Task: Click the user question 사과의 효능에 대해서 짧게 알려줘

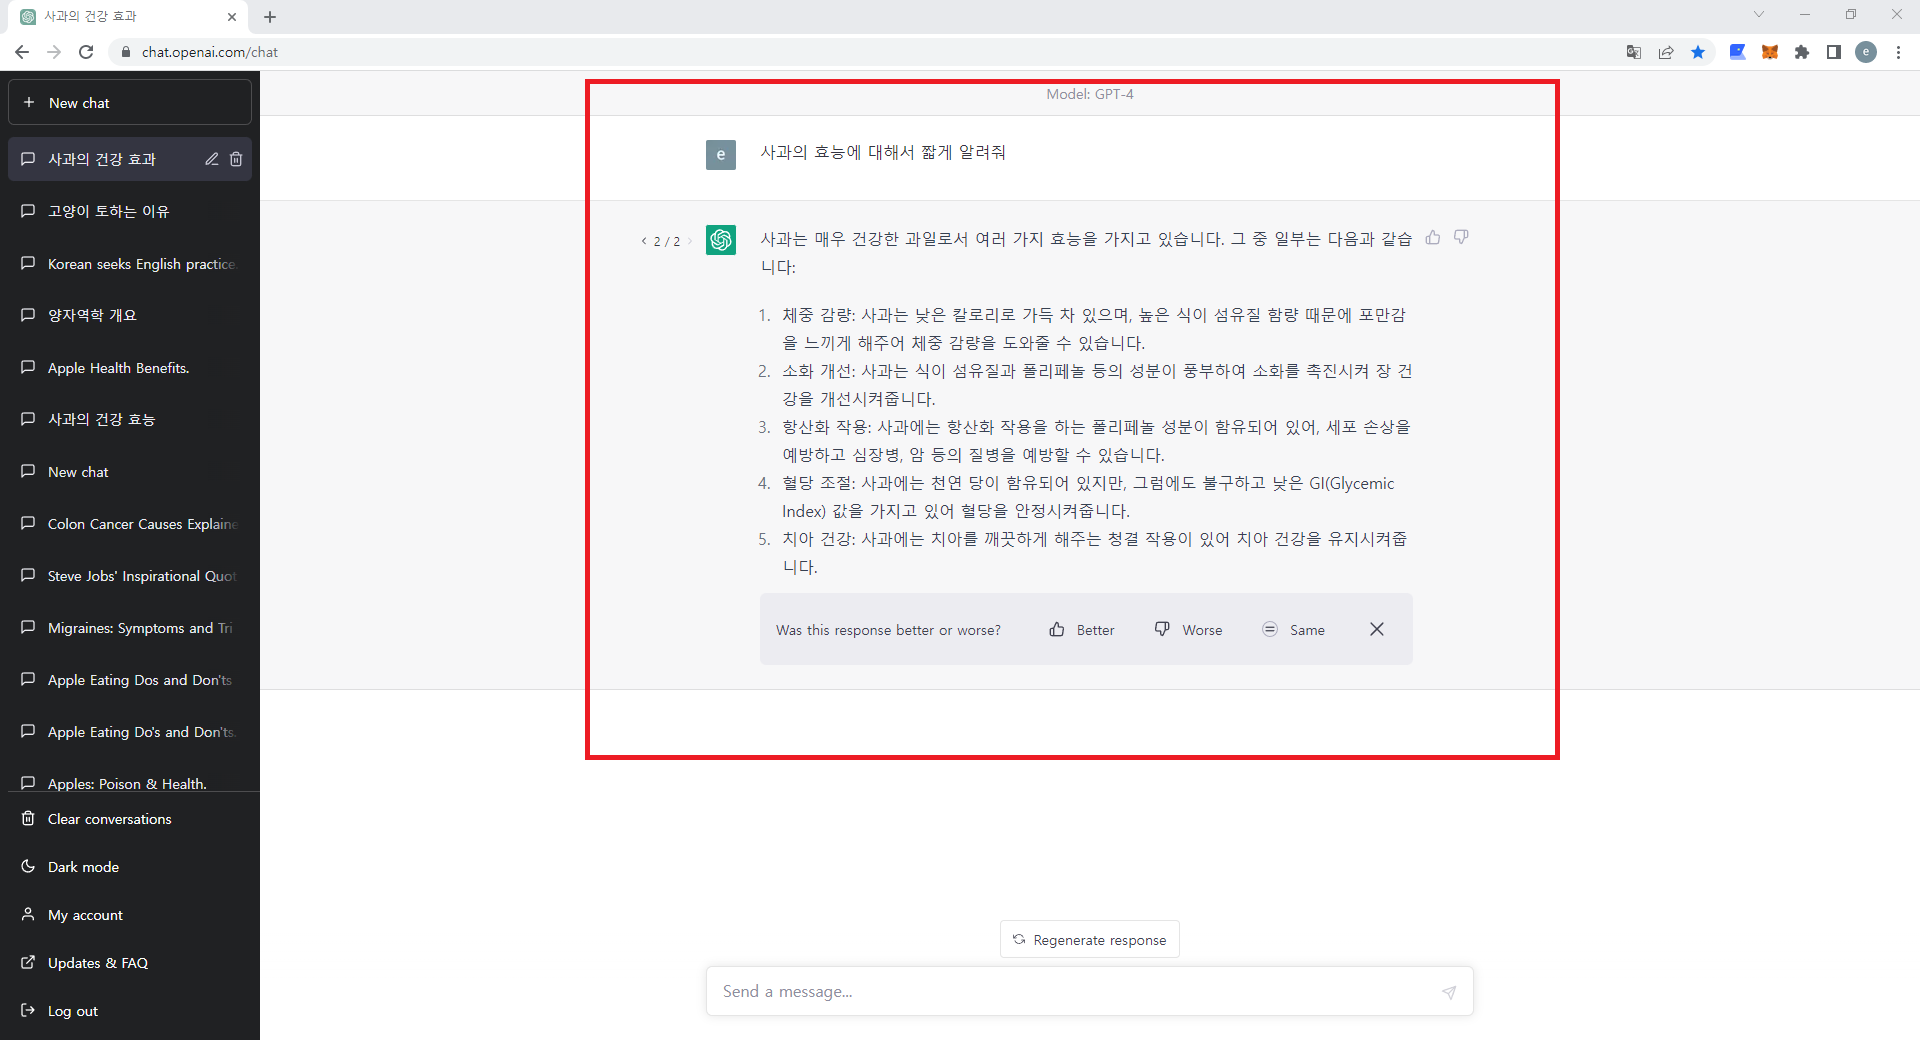Action: pos(883,152)
